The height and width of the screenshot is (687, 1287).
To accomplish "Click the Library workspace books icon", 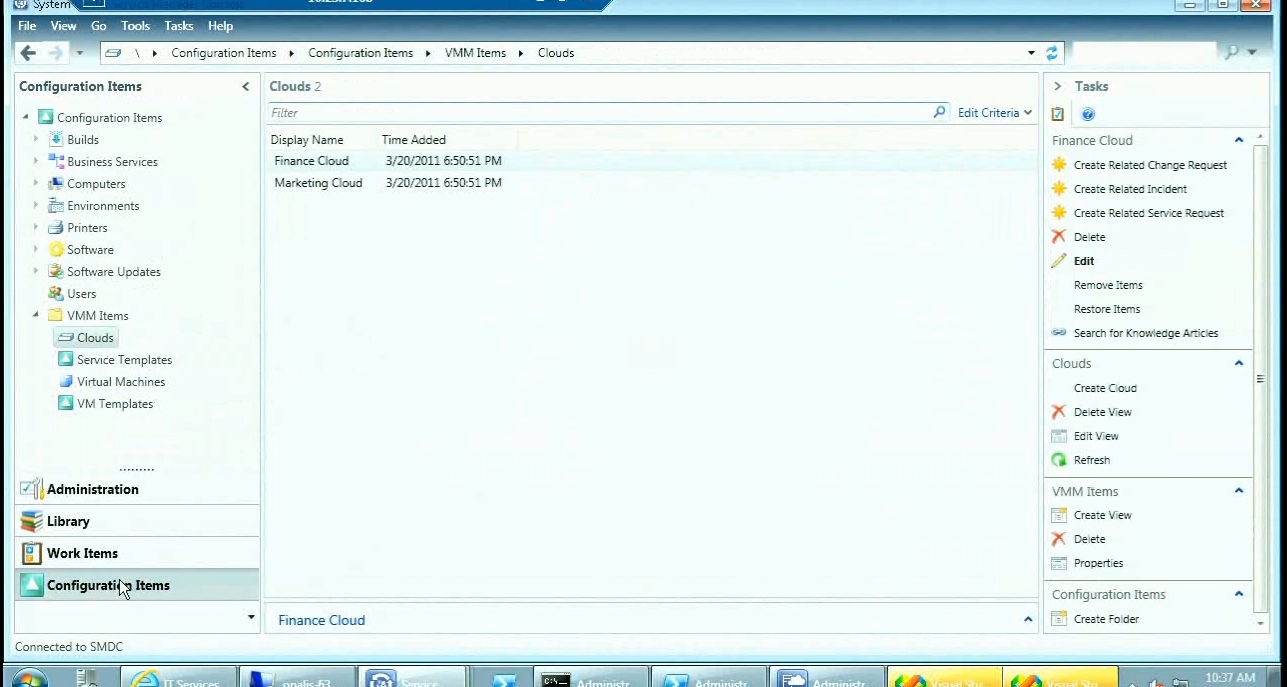I will 32,521.
